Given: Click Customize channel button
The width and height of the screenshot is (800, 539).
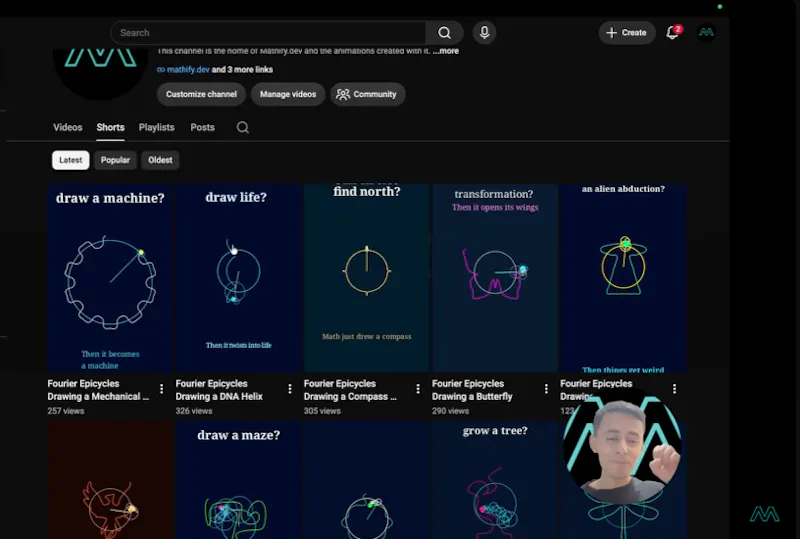Looking at the screenshot, I should pyautogui.click(x=201, y=94).
